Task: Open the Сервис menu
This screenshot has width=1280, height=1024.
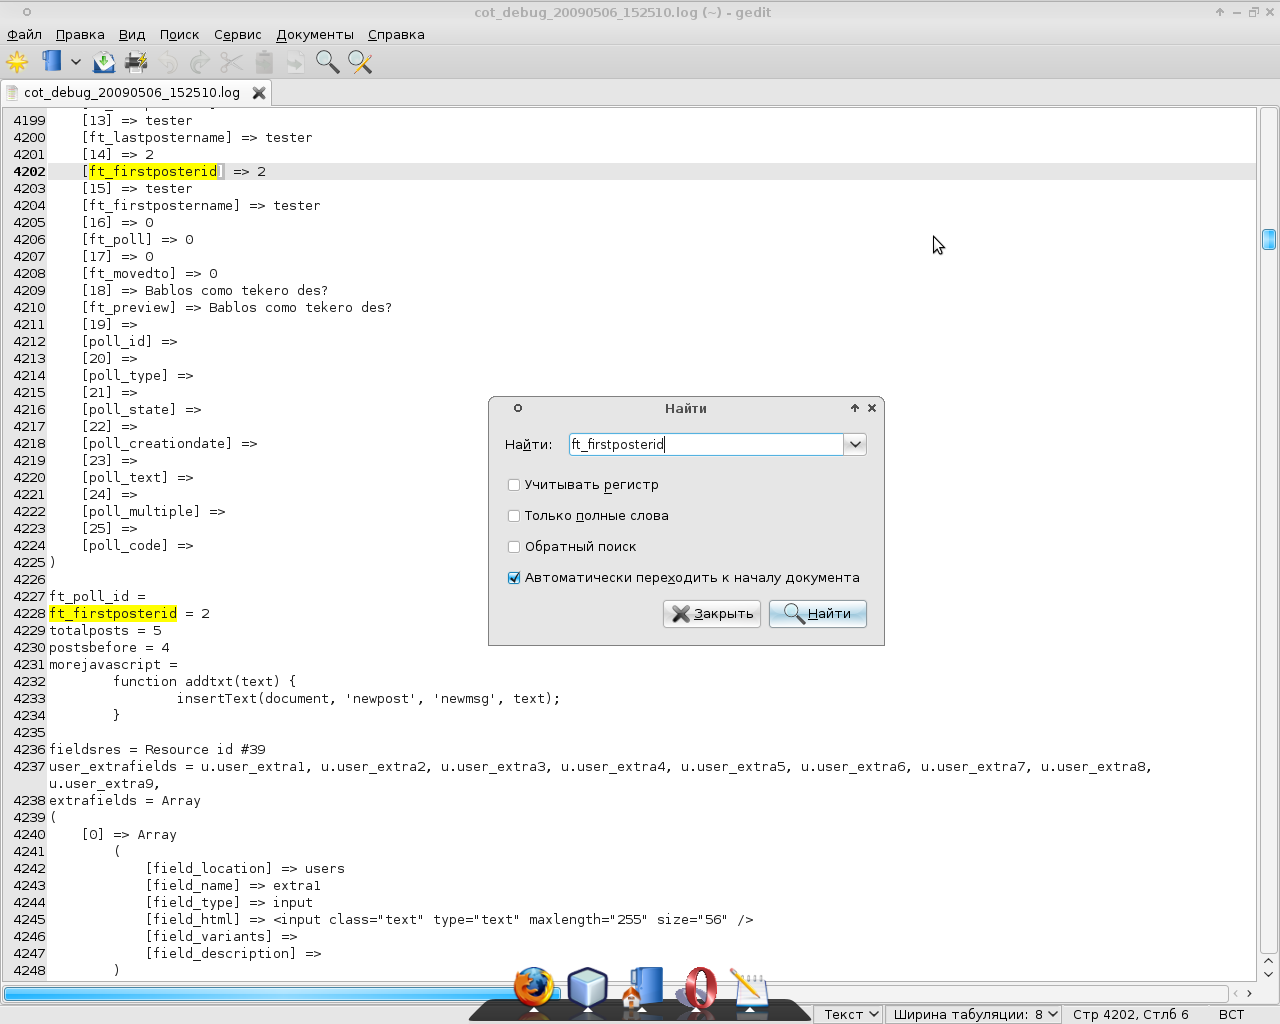Action: click(237, 34)
